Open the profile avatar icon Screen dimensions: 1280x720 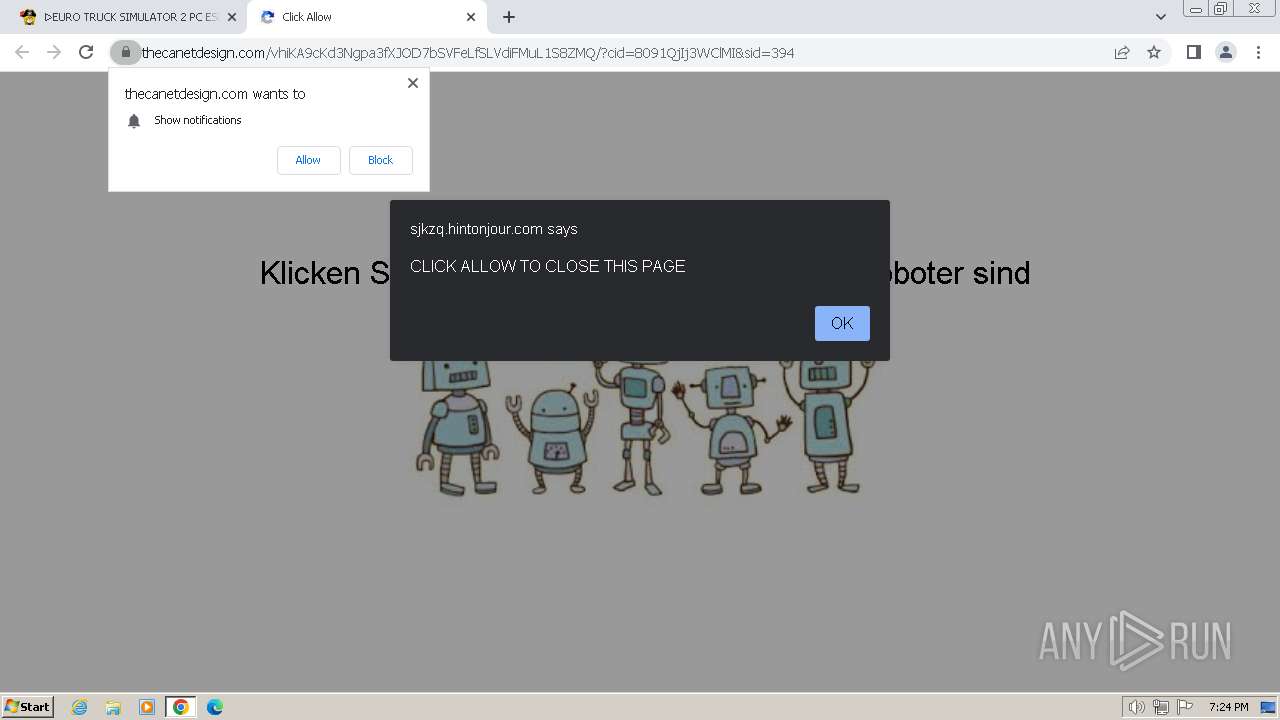pos(1226,52)
